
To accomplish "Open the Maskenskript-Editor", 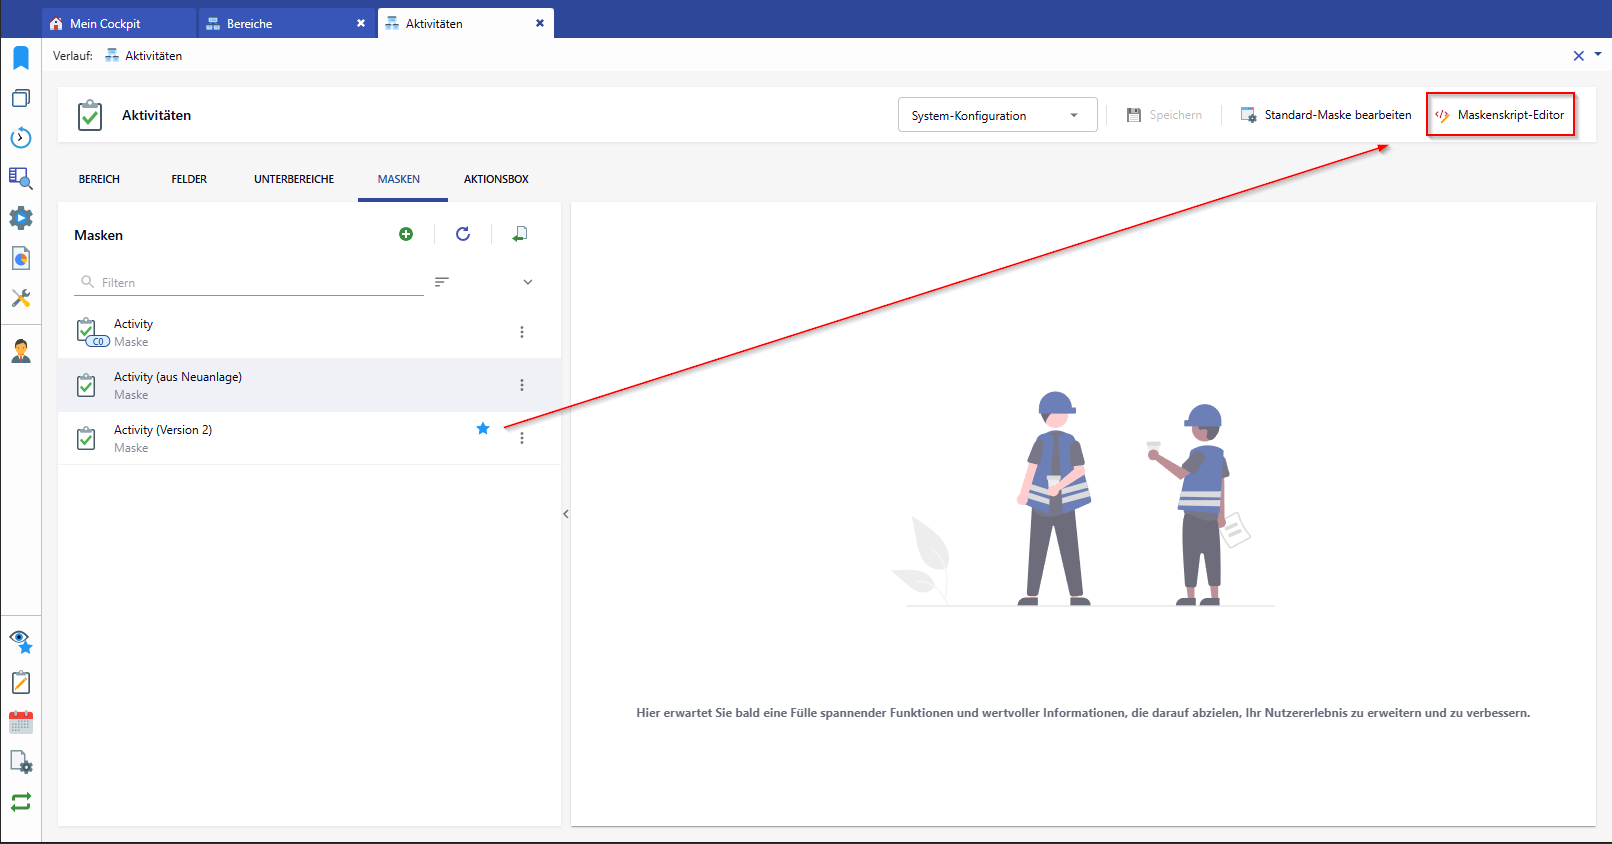I will point(1500,115).
